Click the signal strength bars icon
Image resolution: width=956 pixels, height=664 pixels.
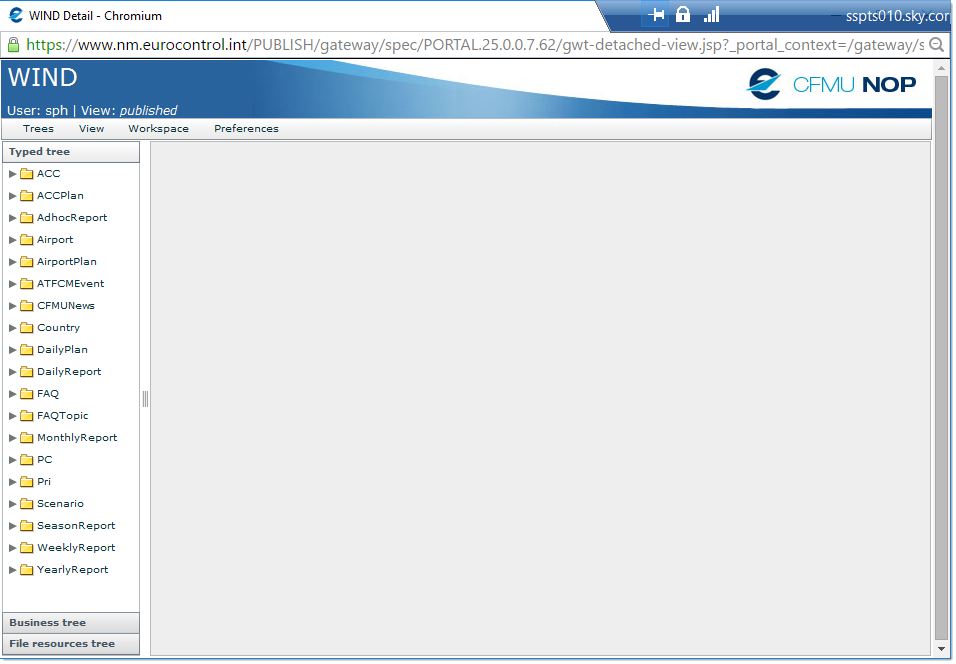(711, 15)
